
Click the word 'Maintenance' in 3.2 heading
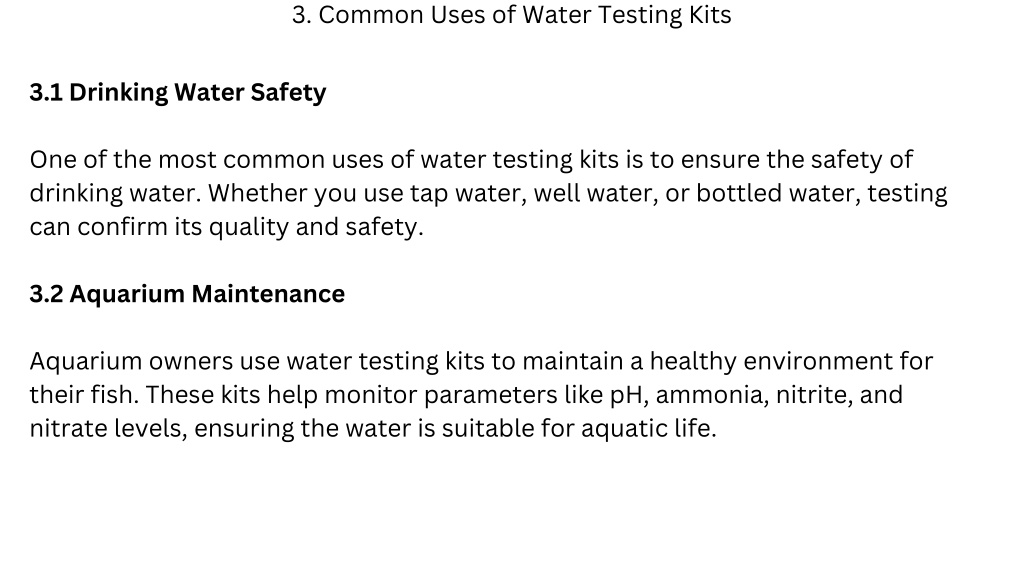coord(268,294)
